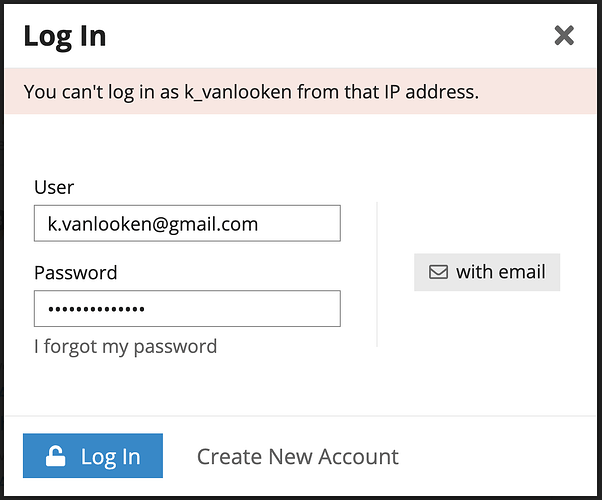The image size is (602, 500).
Task: Submit with the blue Log In button
Action: click(93, 456)
